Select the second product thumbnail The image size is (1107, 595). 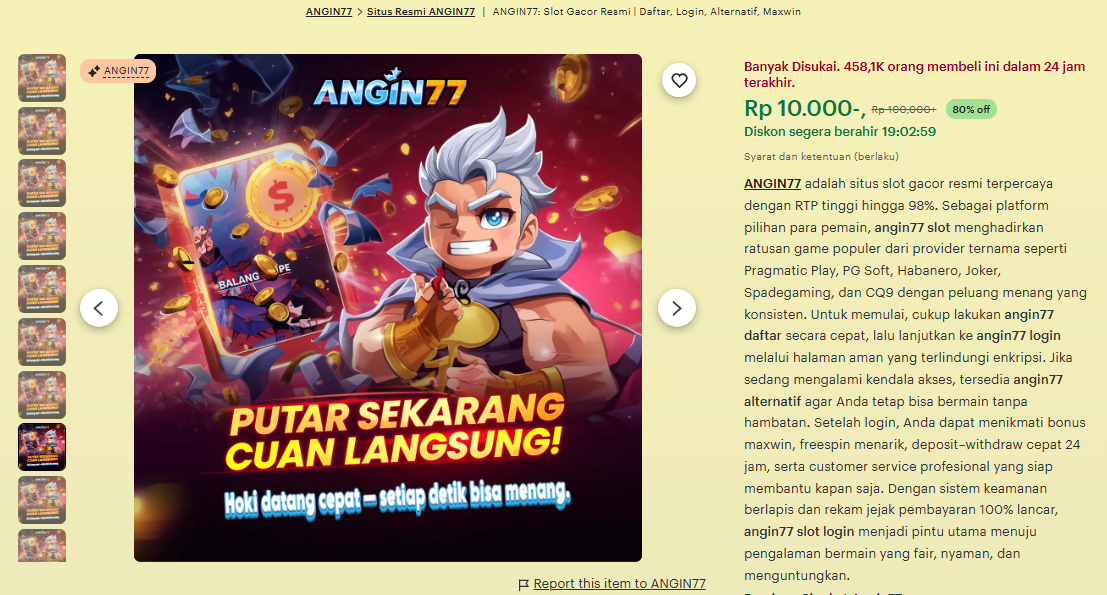point(42,131)
